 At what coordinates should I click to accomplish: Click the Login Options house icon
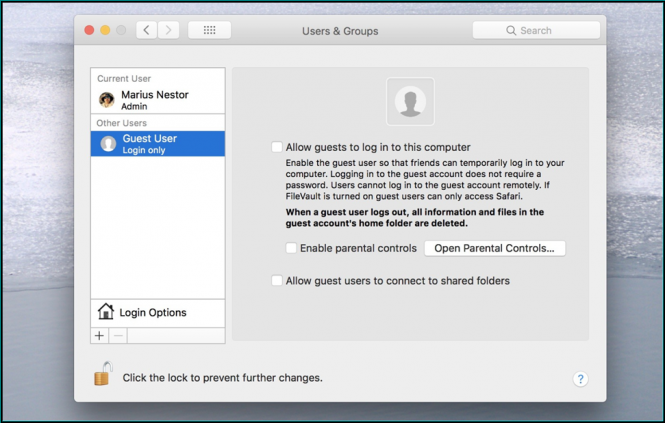tap(106, 311)
